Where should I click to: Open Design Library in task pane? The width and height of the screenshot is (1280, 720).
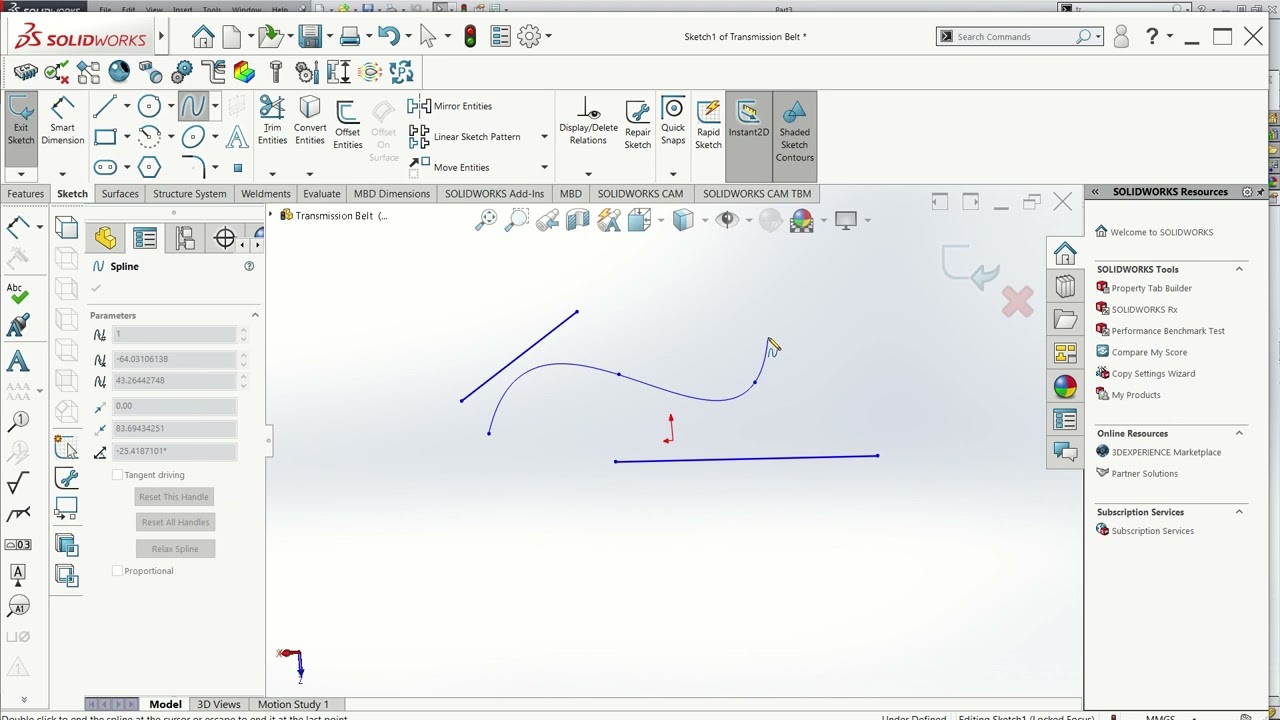point(1065,286)
